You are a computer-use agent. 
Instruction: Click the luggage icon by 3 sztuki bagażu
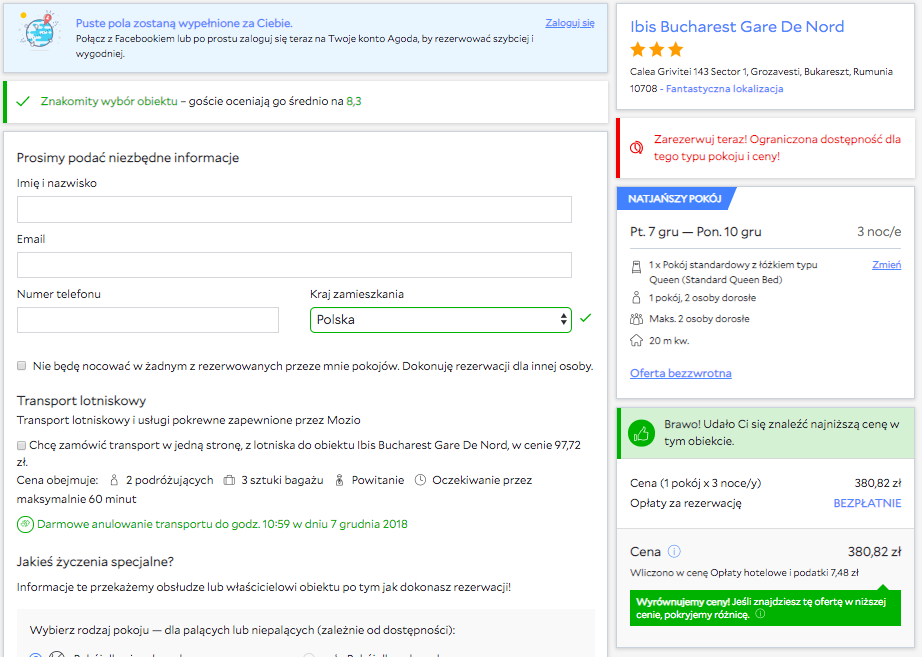click(x=229, y=481)
